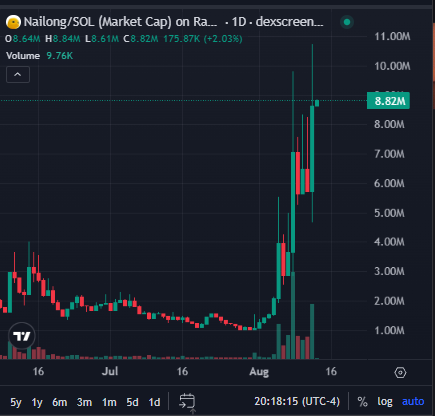
Task: Click the Aug label on time axis
Action: (x=259, y=371)
